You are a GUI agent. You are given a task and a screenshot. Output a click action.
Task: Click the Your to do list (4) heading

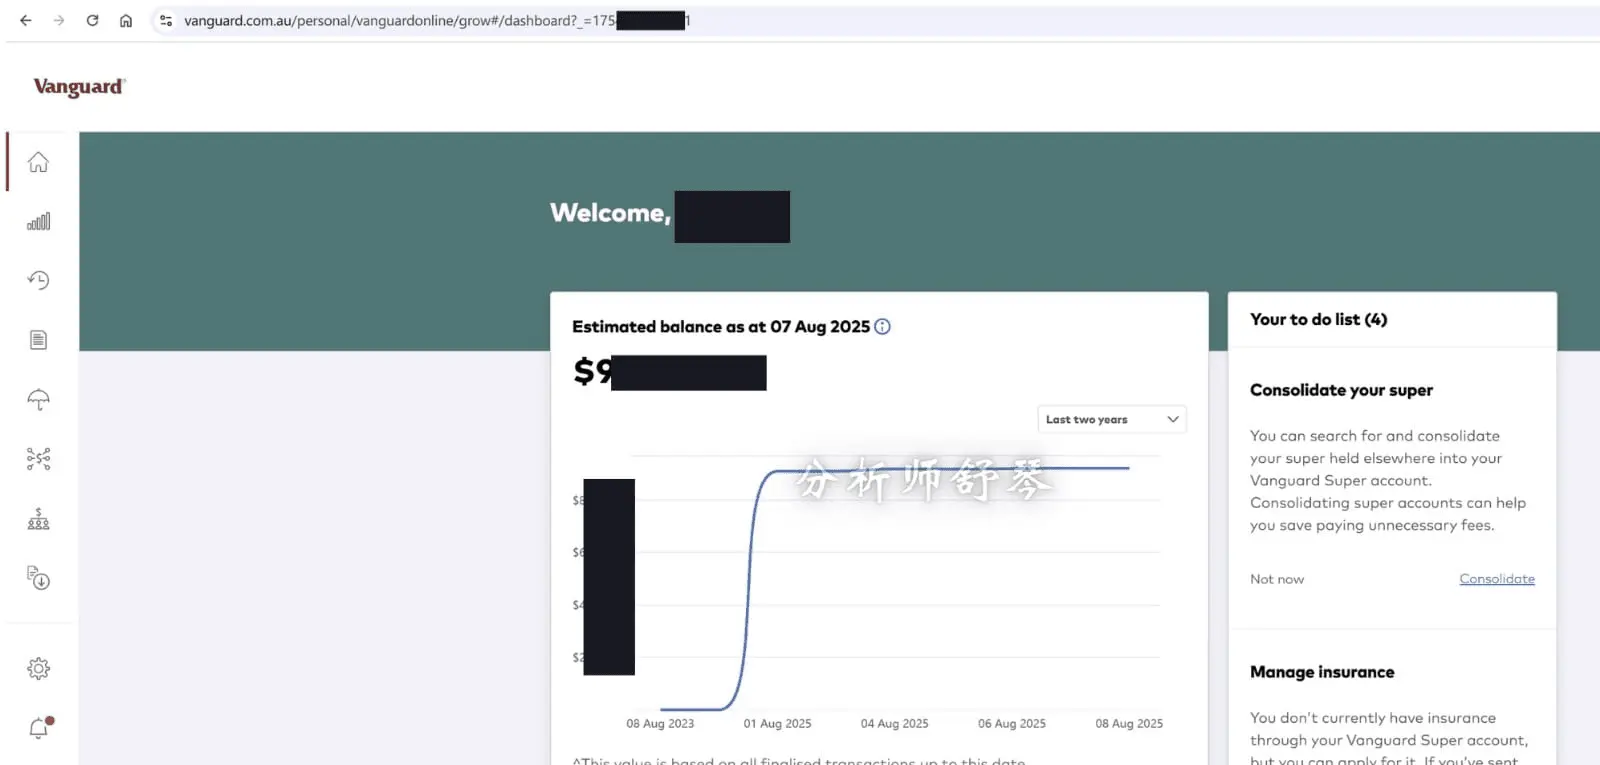click(x=1318, y=319)
